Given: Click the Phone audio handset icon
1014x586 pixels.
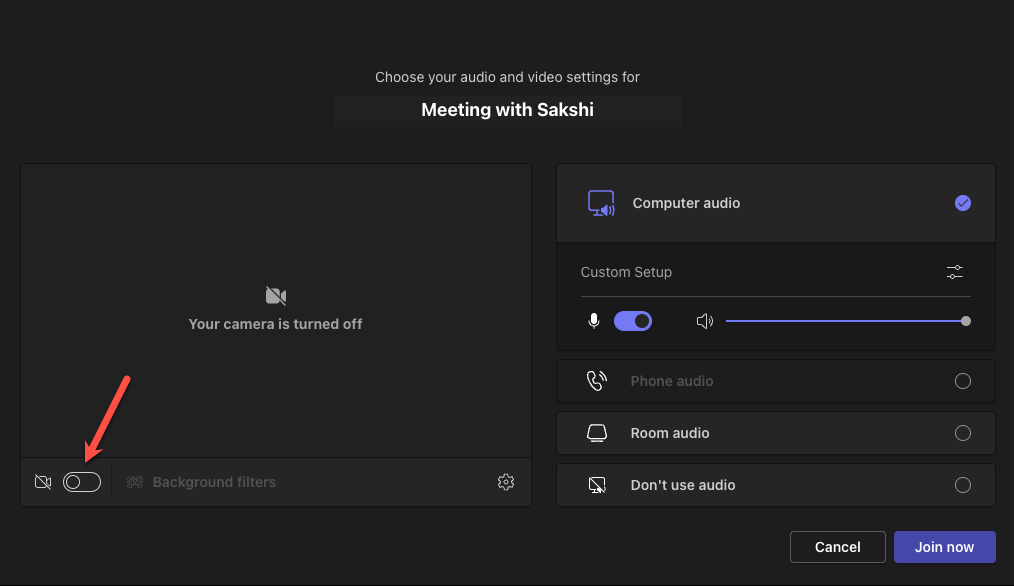Looking at the screenshot, I should point(597,380).
